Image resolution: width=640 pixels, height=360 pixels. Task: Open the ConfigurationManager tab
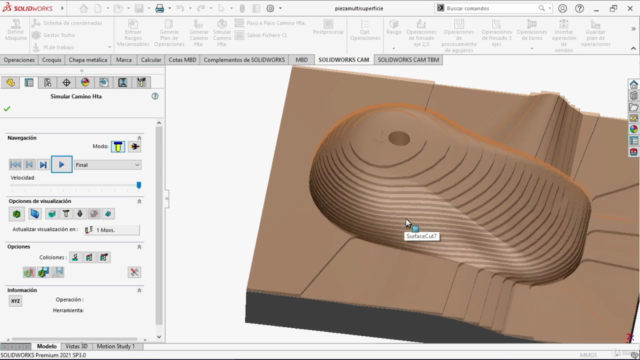[x=48, y=82]
